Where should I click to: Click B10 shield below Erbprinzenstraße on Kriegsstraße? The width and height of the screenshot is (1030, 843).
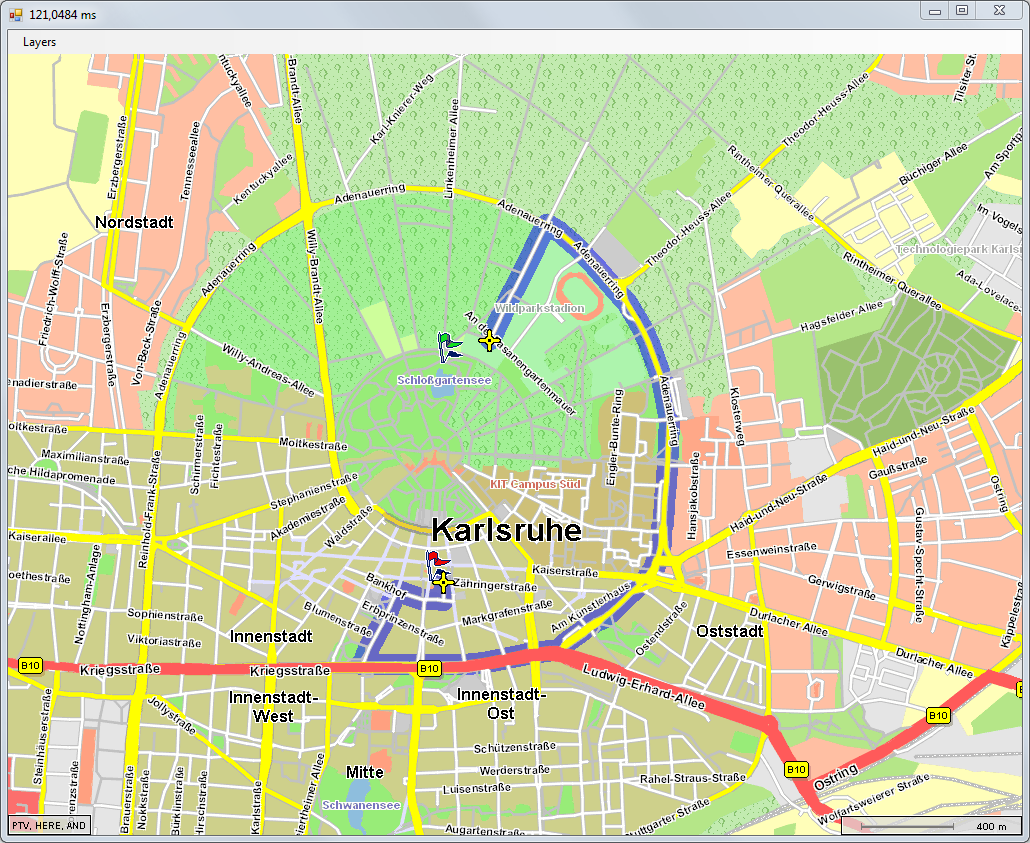click(429, 668)
